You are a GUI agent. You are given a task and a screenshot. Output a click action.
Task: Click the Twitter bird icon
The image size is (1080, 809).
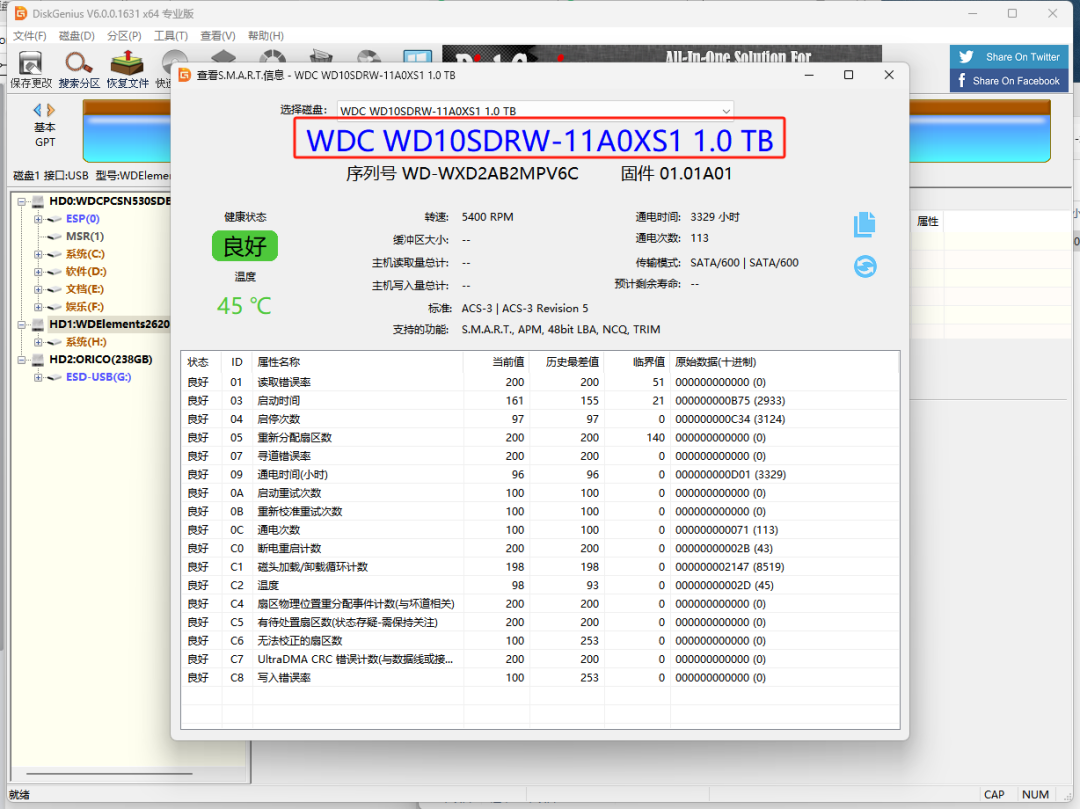point(966,57)
